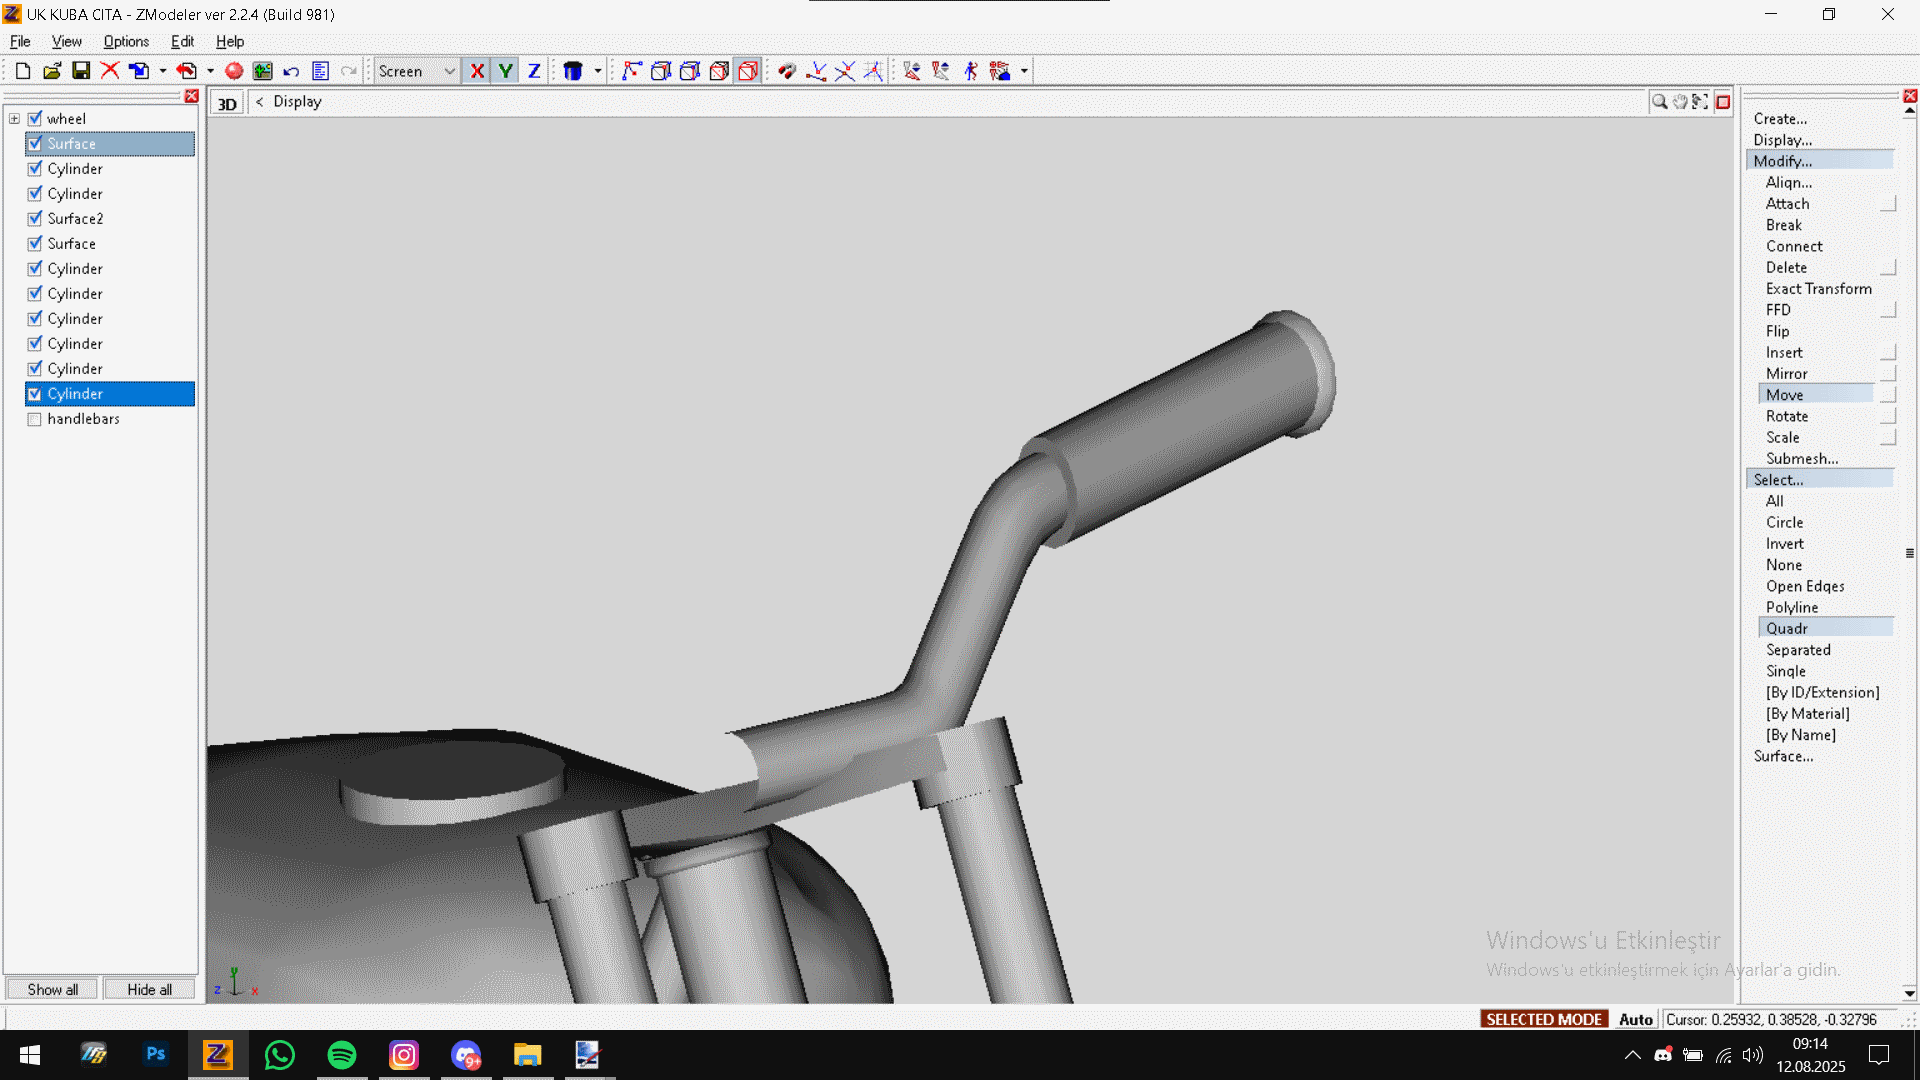
Task: Select the Rotate modify tool
Action: pyautogui.click(x=1786, y=416)
